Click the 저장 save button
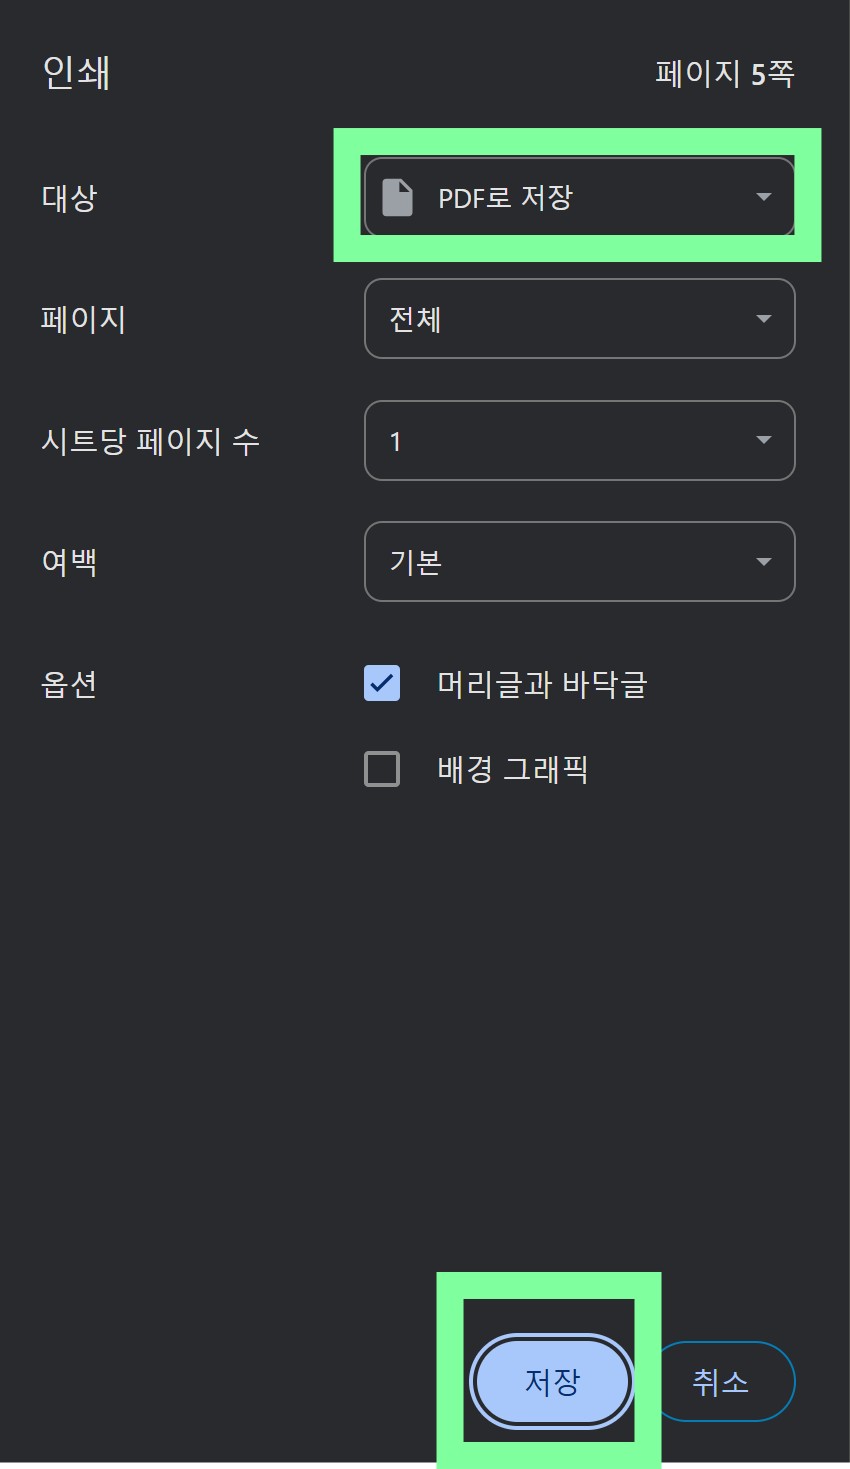850x1469 pixels. 551,1381
